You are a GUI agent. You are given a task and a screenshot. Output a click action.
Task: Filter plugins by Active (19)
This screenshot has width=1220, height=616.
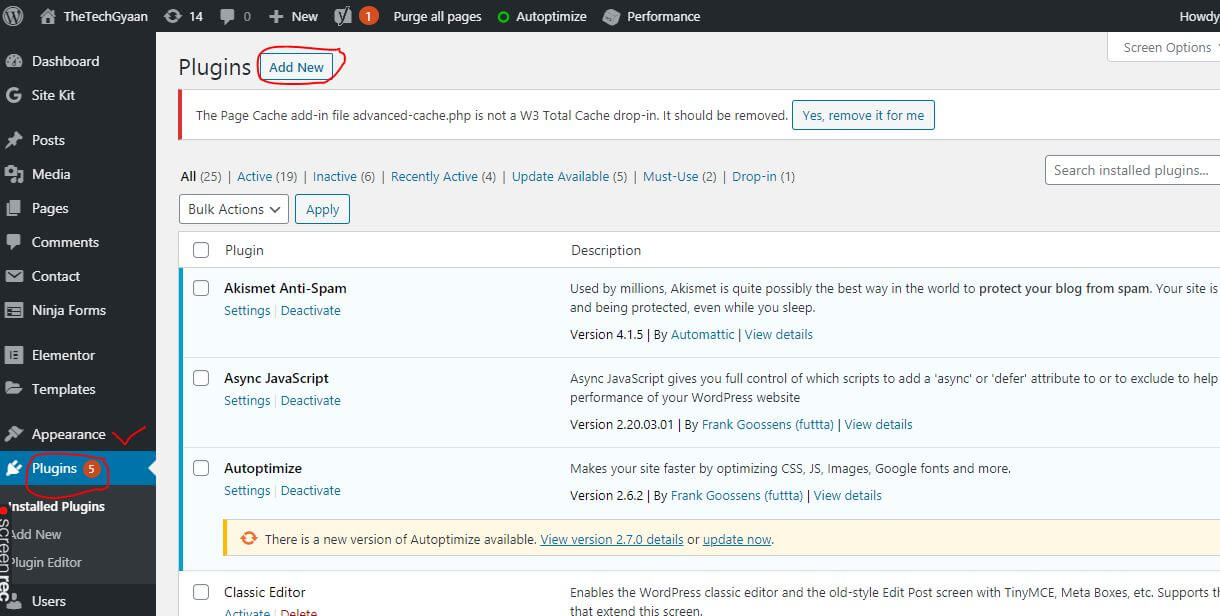point(267,176)
